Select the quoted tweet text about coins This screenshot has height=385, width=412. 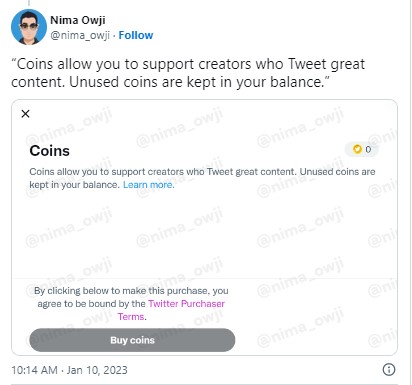coord(188,73)
